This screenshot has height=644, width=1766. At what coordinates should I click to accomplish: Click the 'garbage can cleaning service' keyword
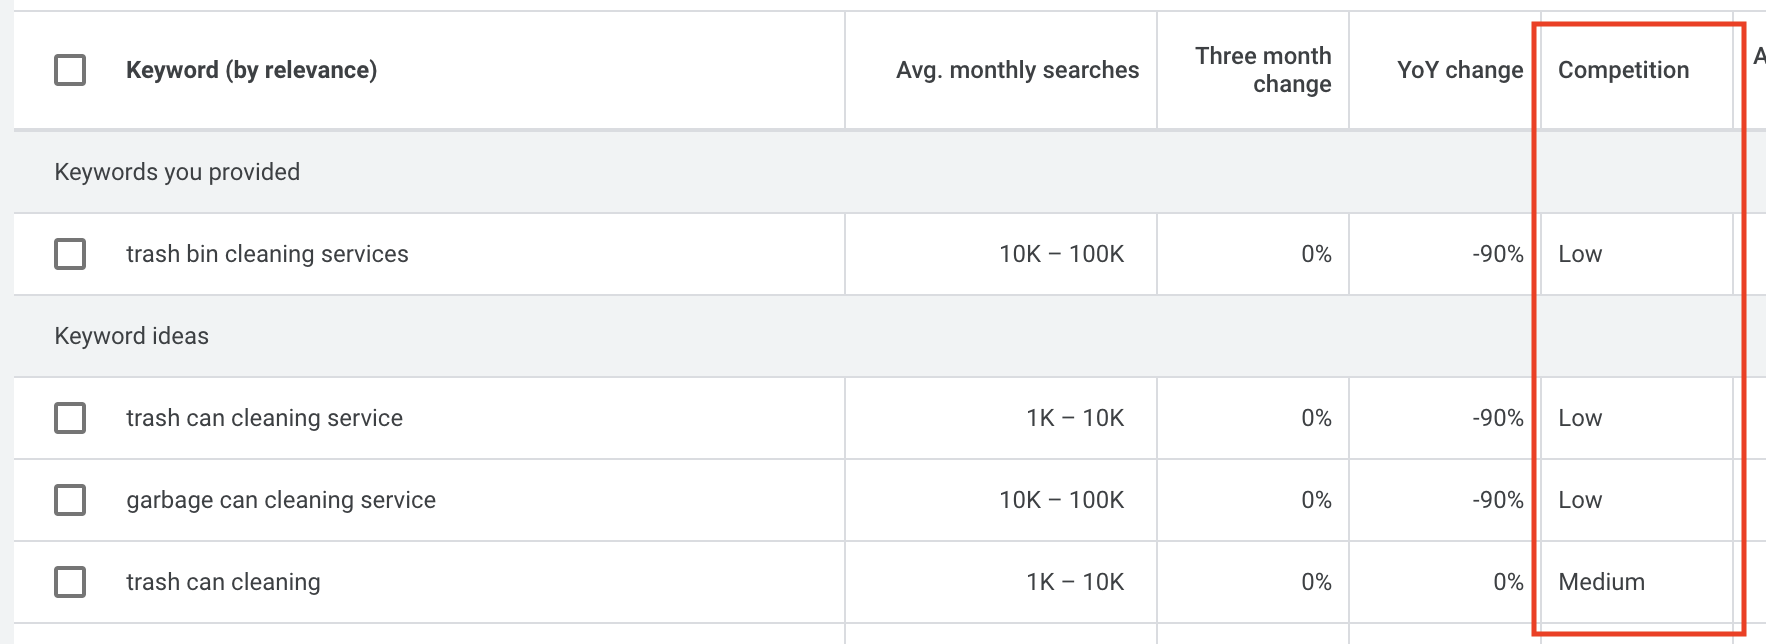tap(281, 500)
